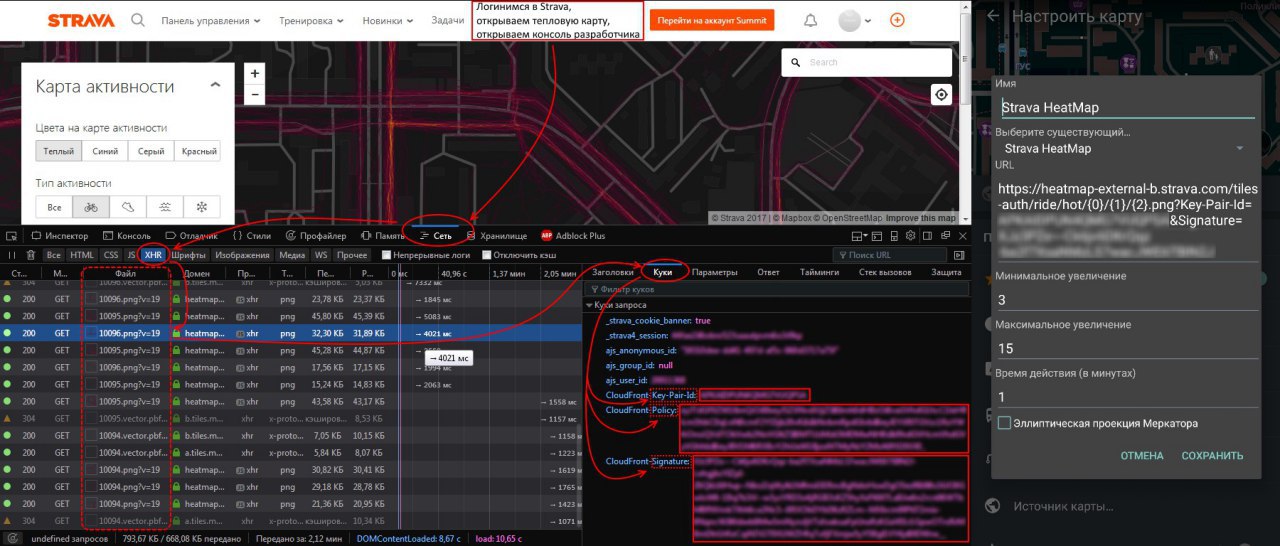Pause network recording in devtools

click(x=12, y=255)
